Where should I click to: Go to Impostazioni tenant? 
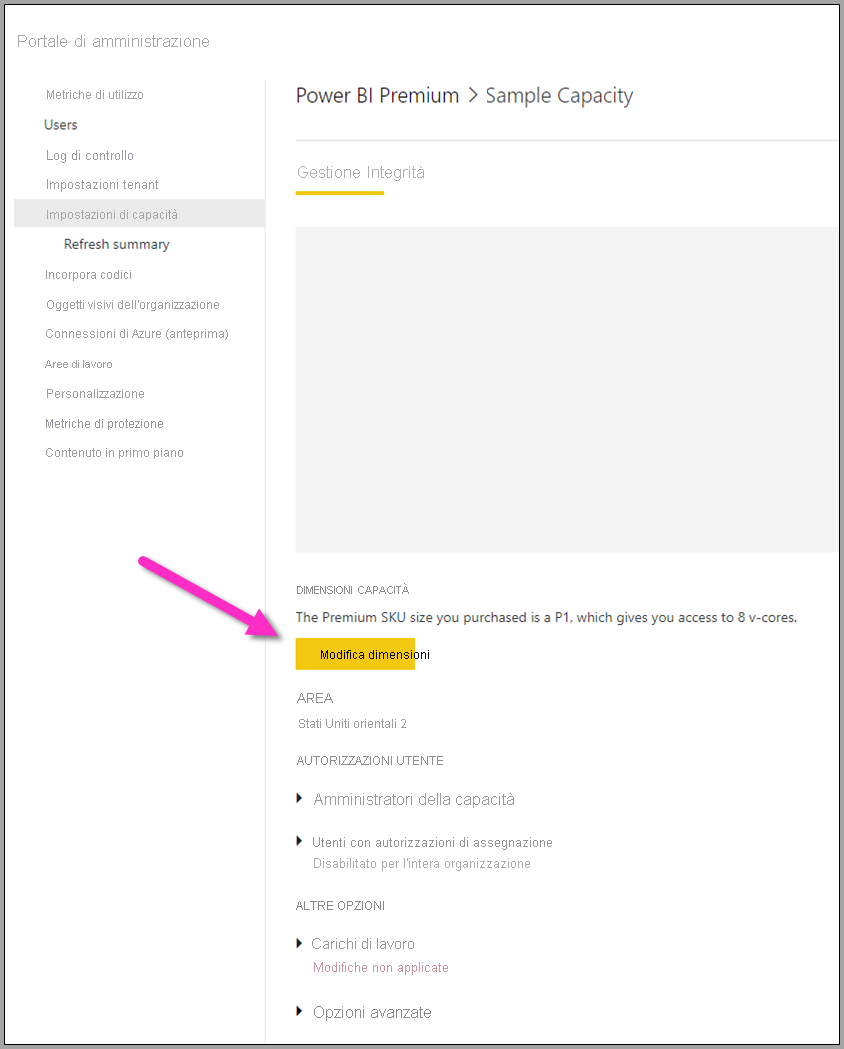click(x=102, y=185)
